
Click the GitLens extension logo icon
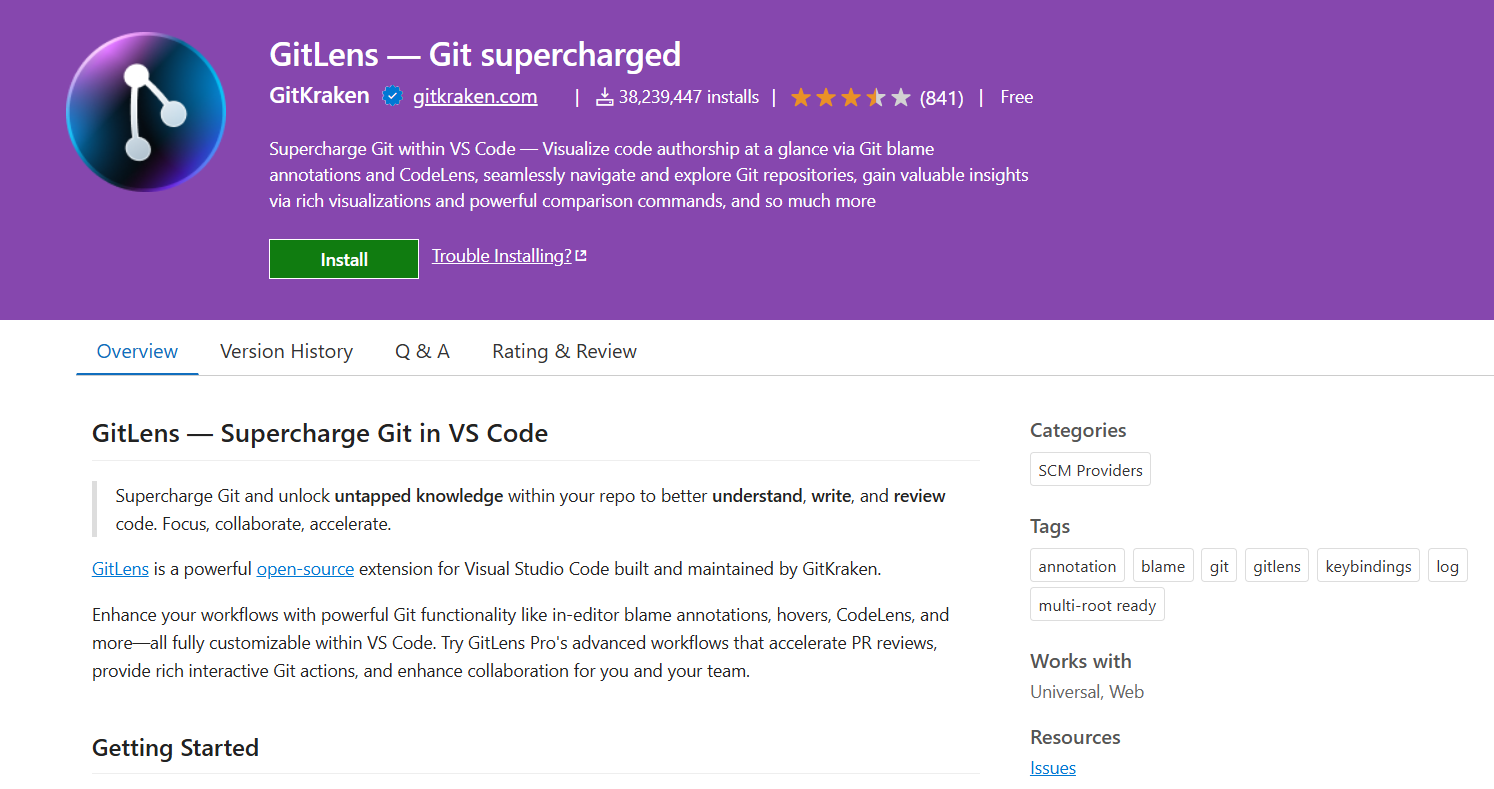pos(146,112)
